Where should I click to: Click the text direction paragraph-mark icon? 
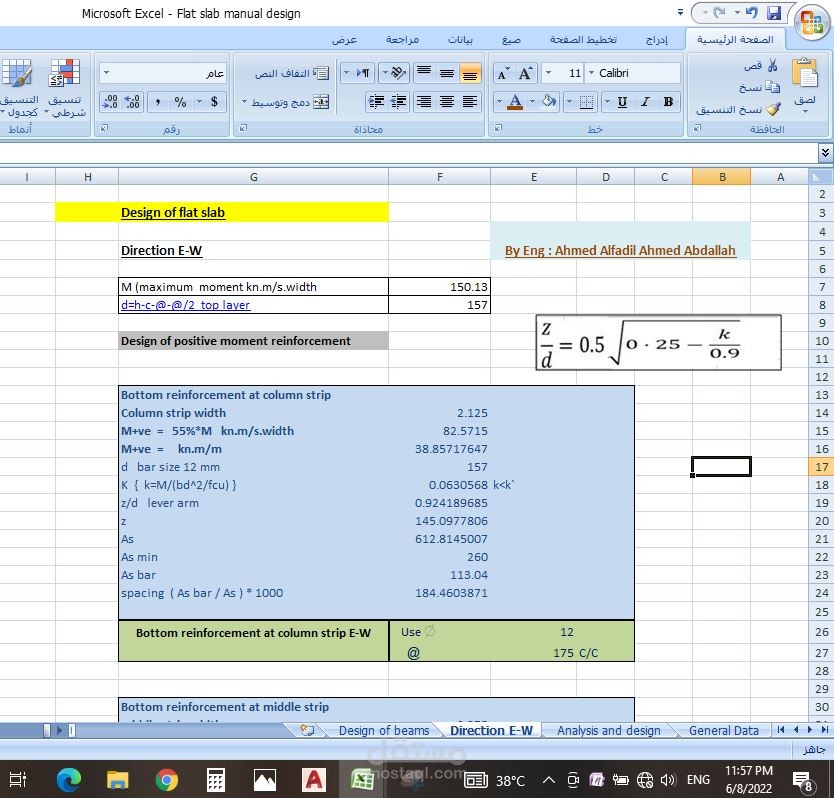click(x=363, y=73)
